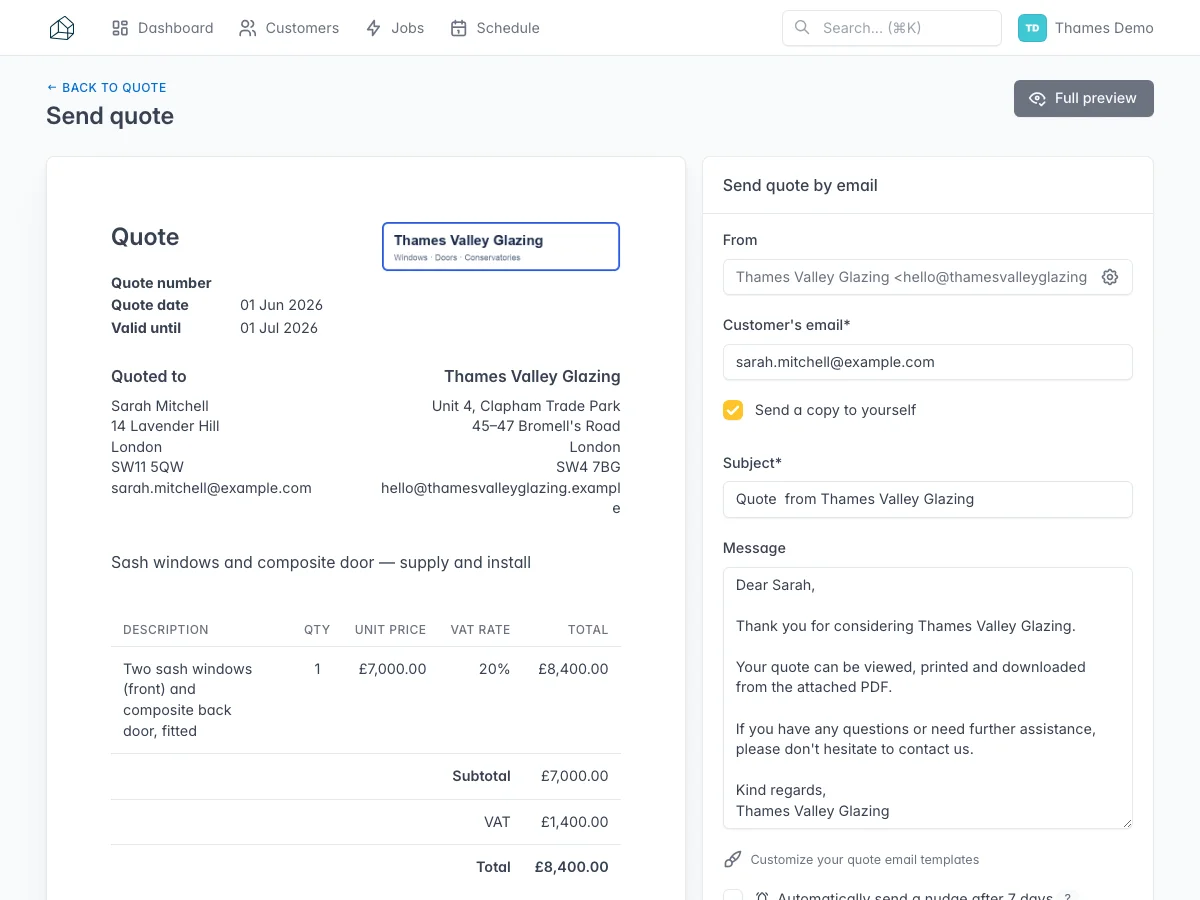This screenshot has width=1200, height=900.
Task: Click the "UNIT PRICE" column header
Action: (390, 630)
